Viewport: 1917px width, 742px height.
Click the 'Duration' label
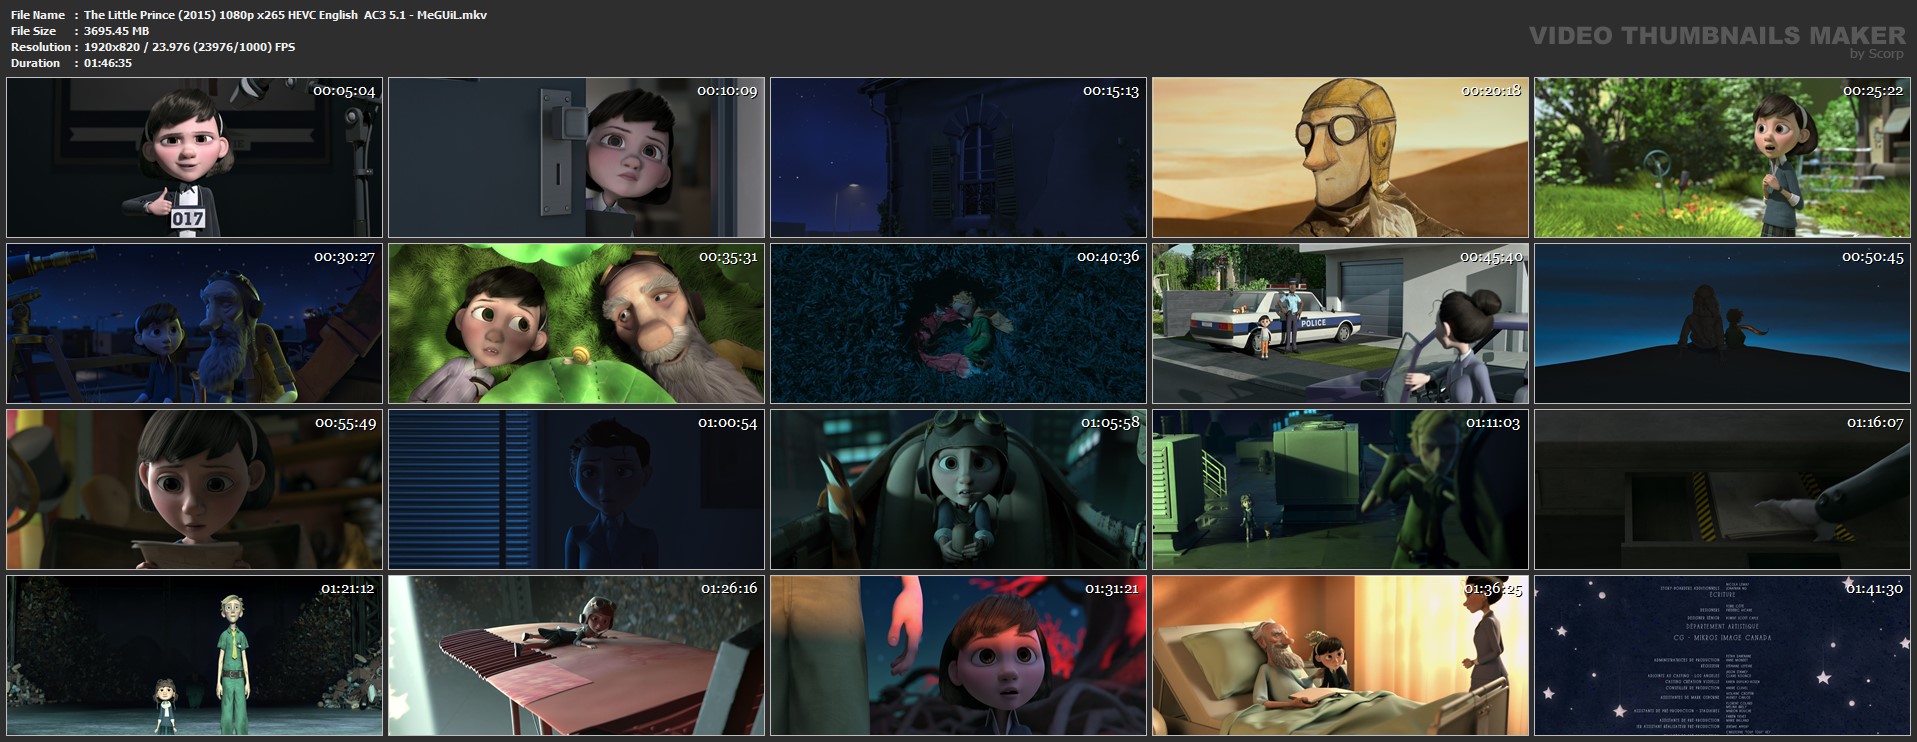[36, 63]
